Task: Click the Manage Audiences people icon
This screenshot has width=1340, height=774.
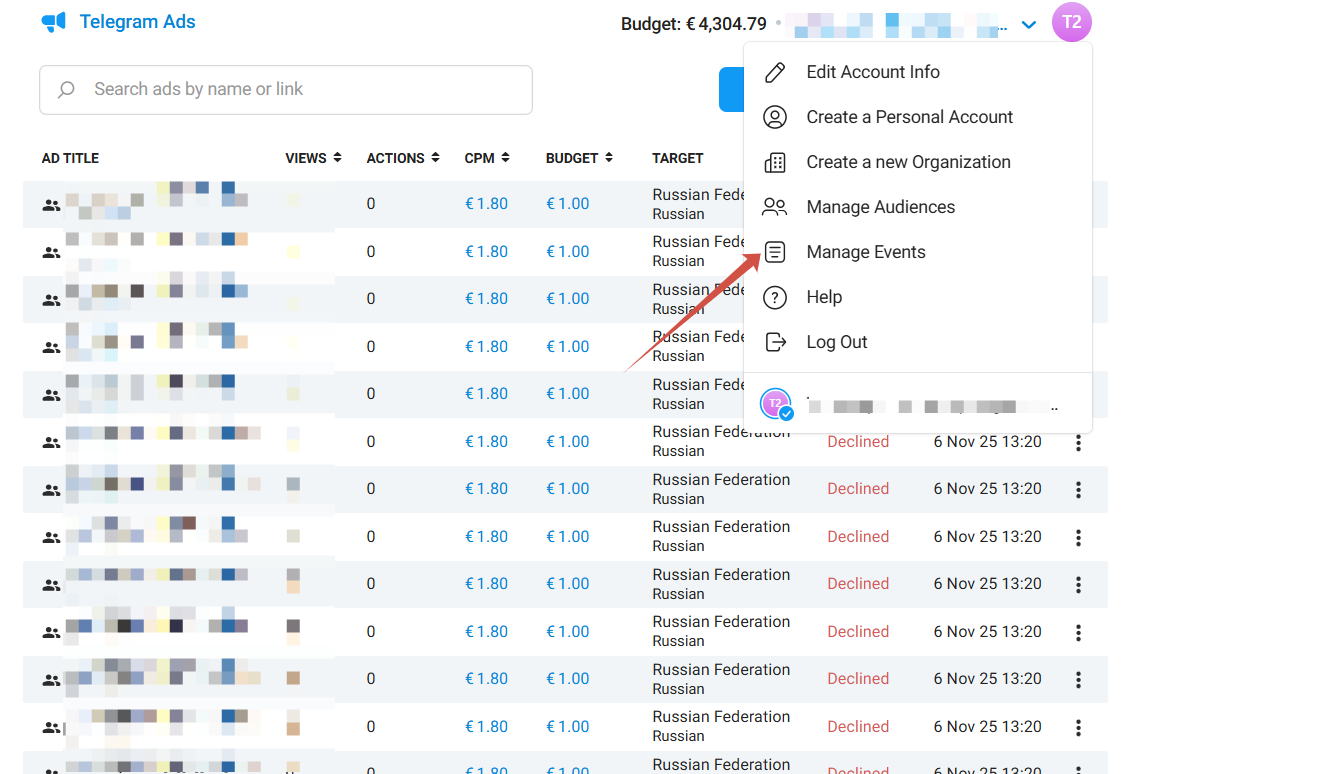Action: coord(775,207)
